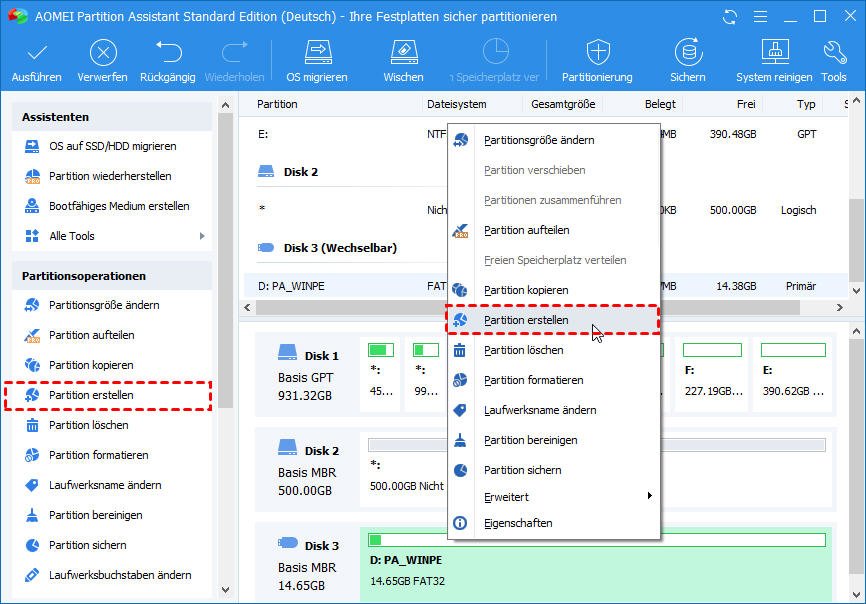
Task: Click the Verwerfen discard icon
Action: tap(103, 54)
